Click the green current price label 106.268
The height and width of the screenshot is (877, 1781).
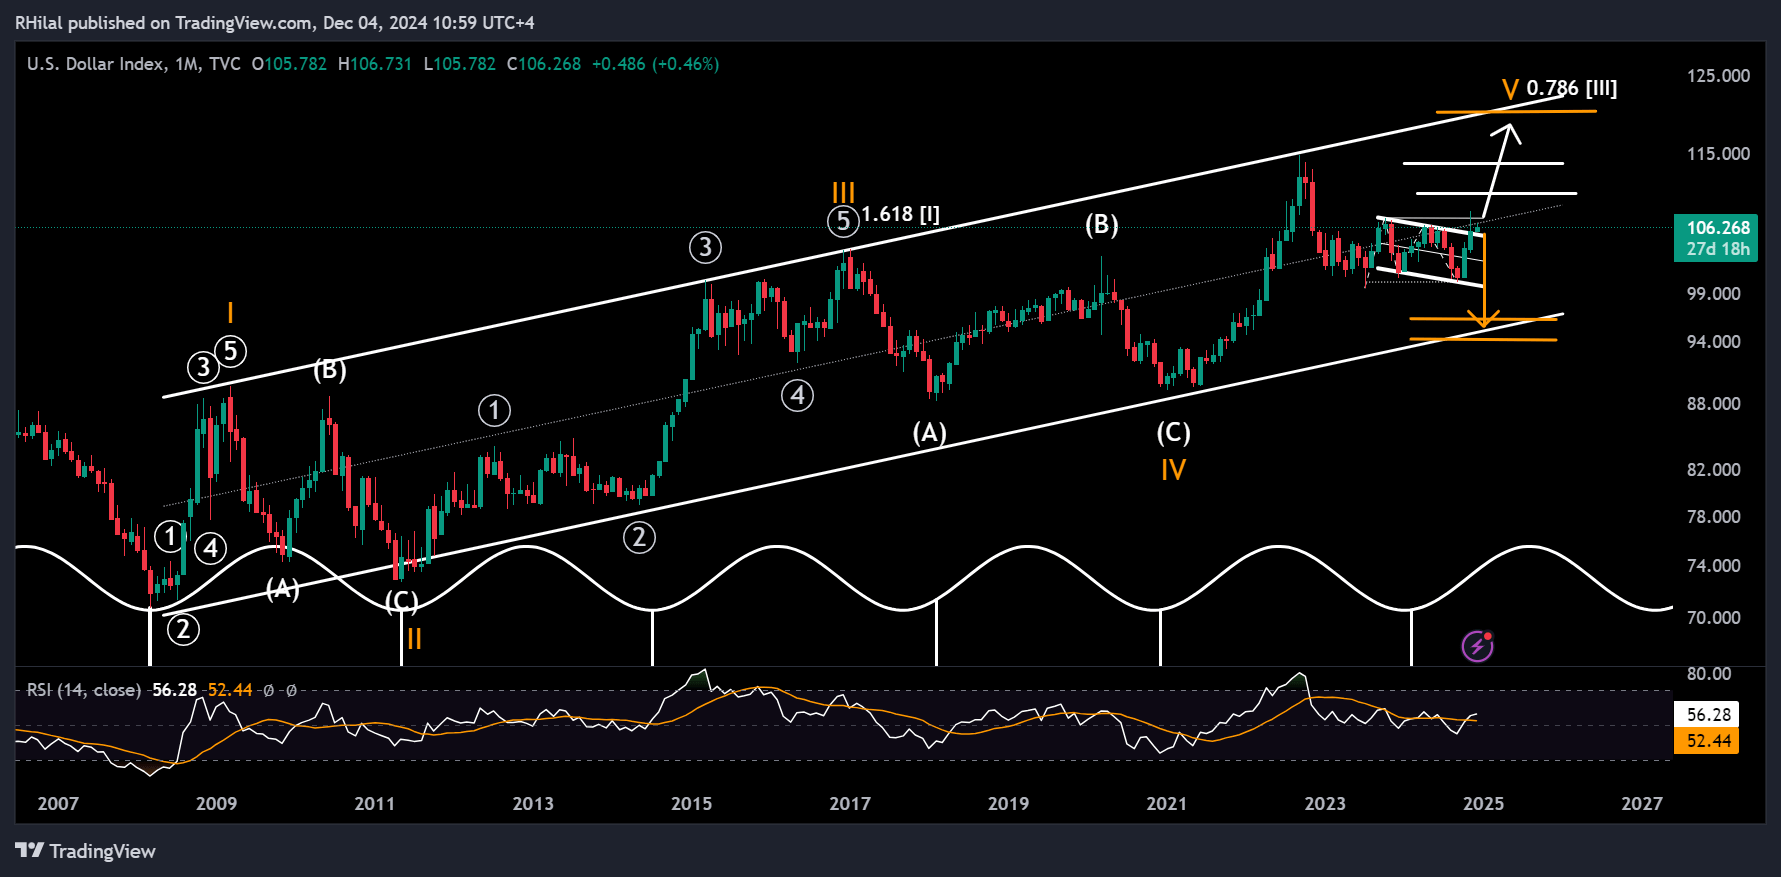(1718, 228)
